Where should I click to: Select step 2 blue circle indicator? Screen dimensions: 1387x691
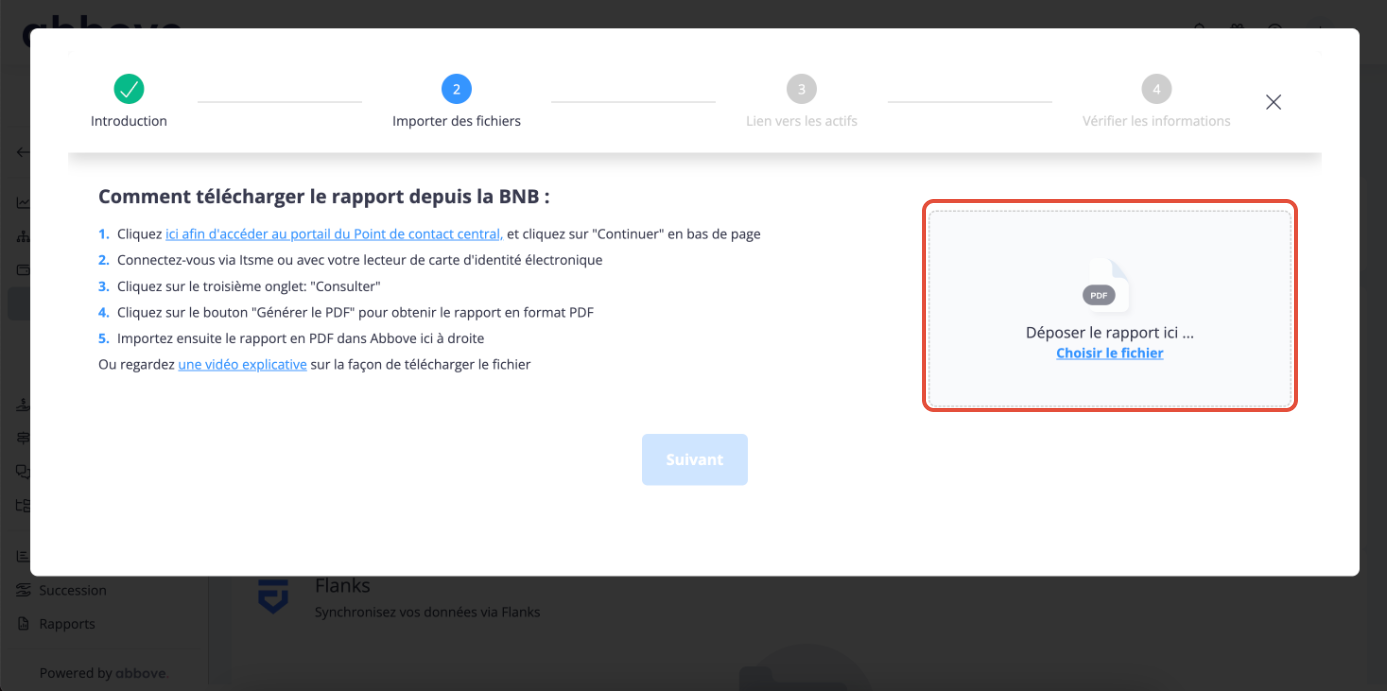click(456, 89)
